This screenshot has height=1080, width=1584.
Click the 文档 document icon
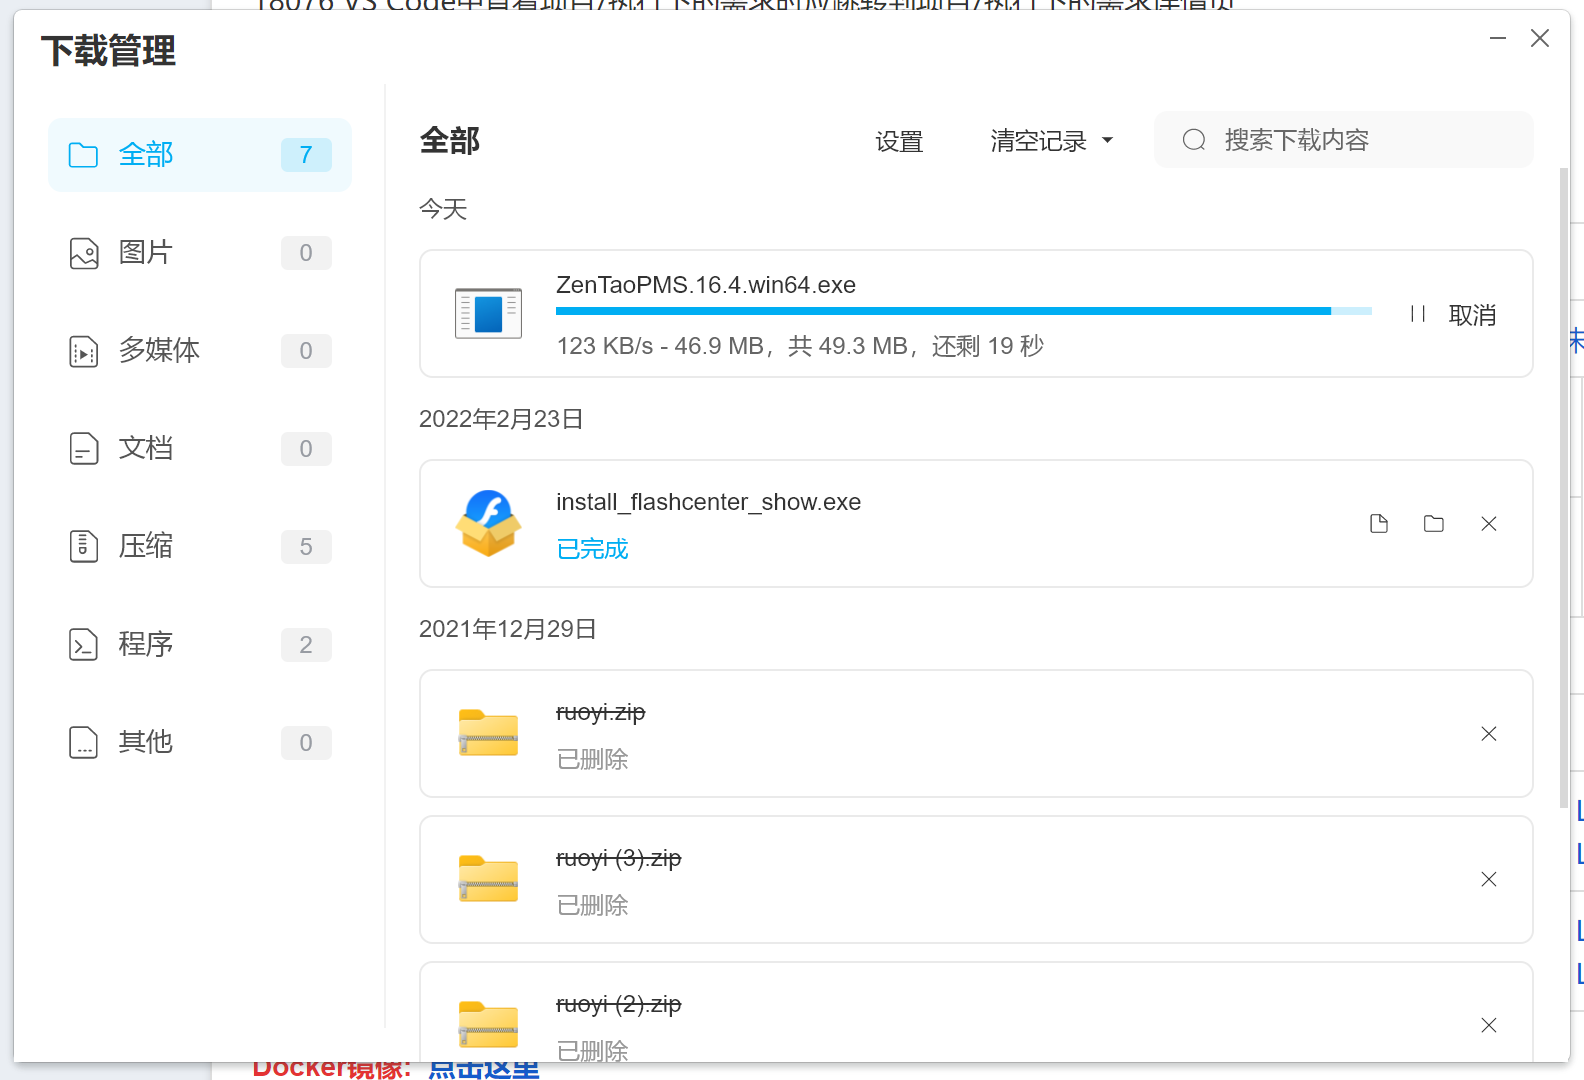tap(84, 449)
